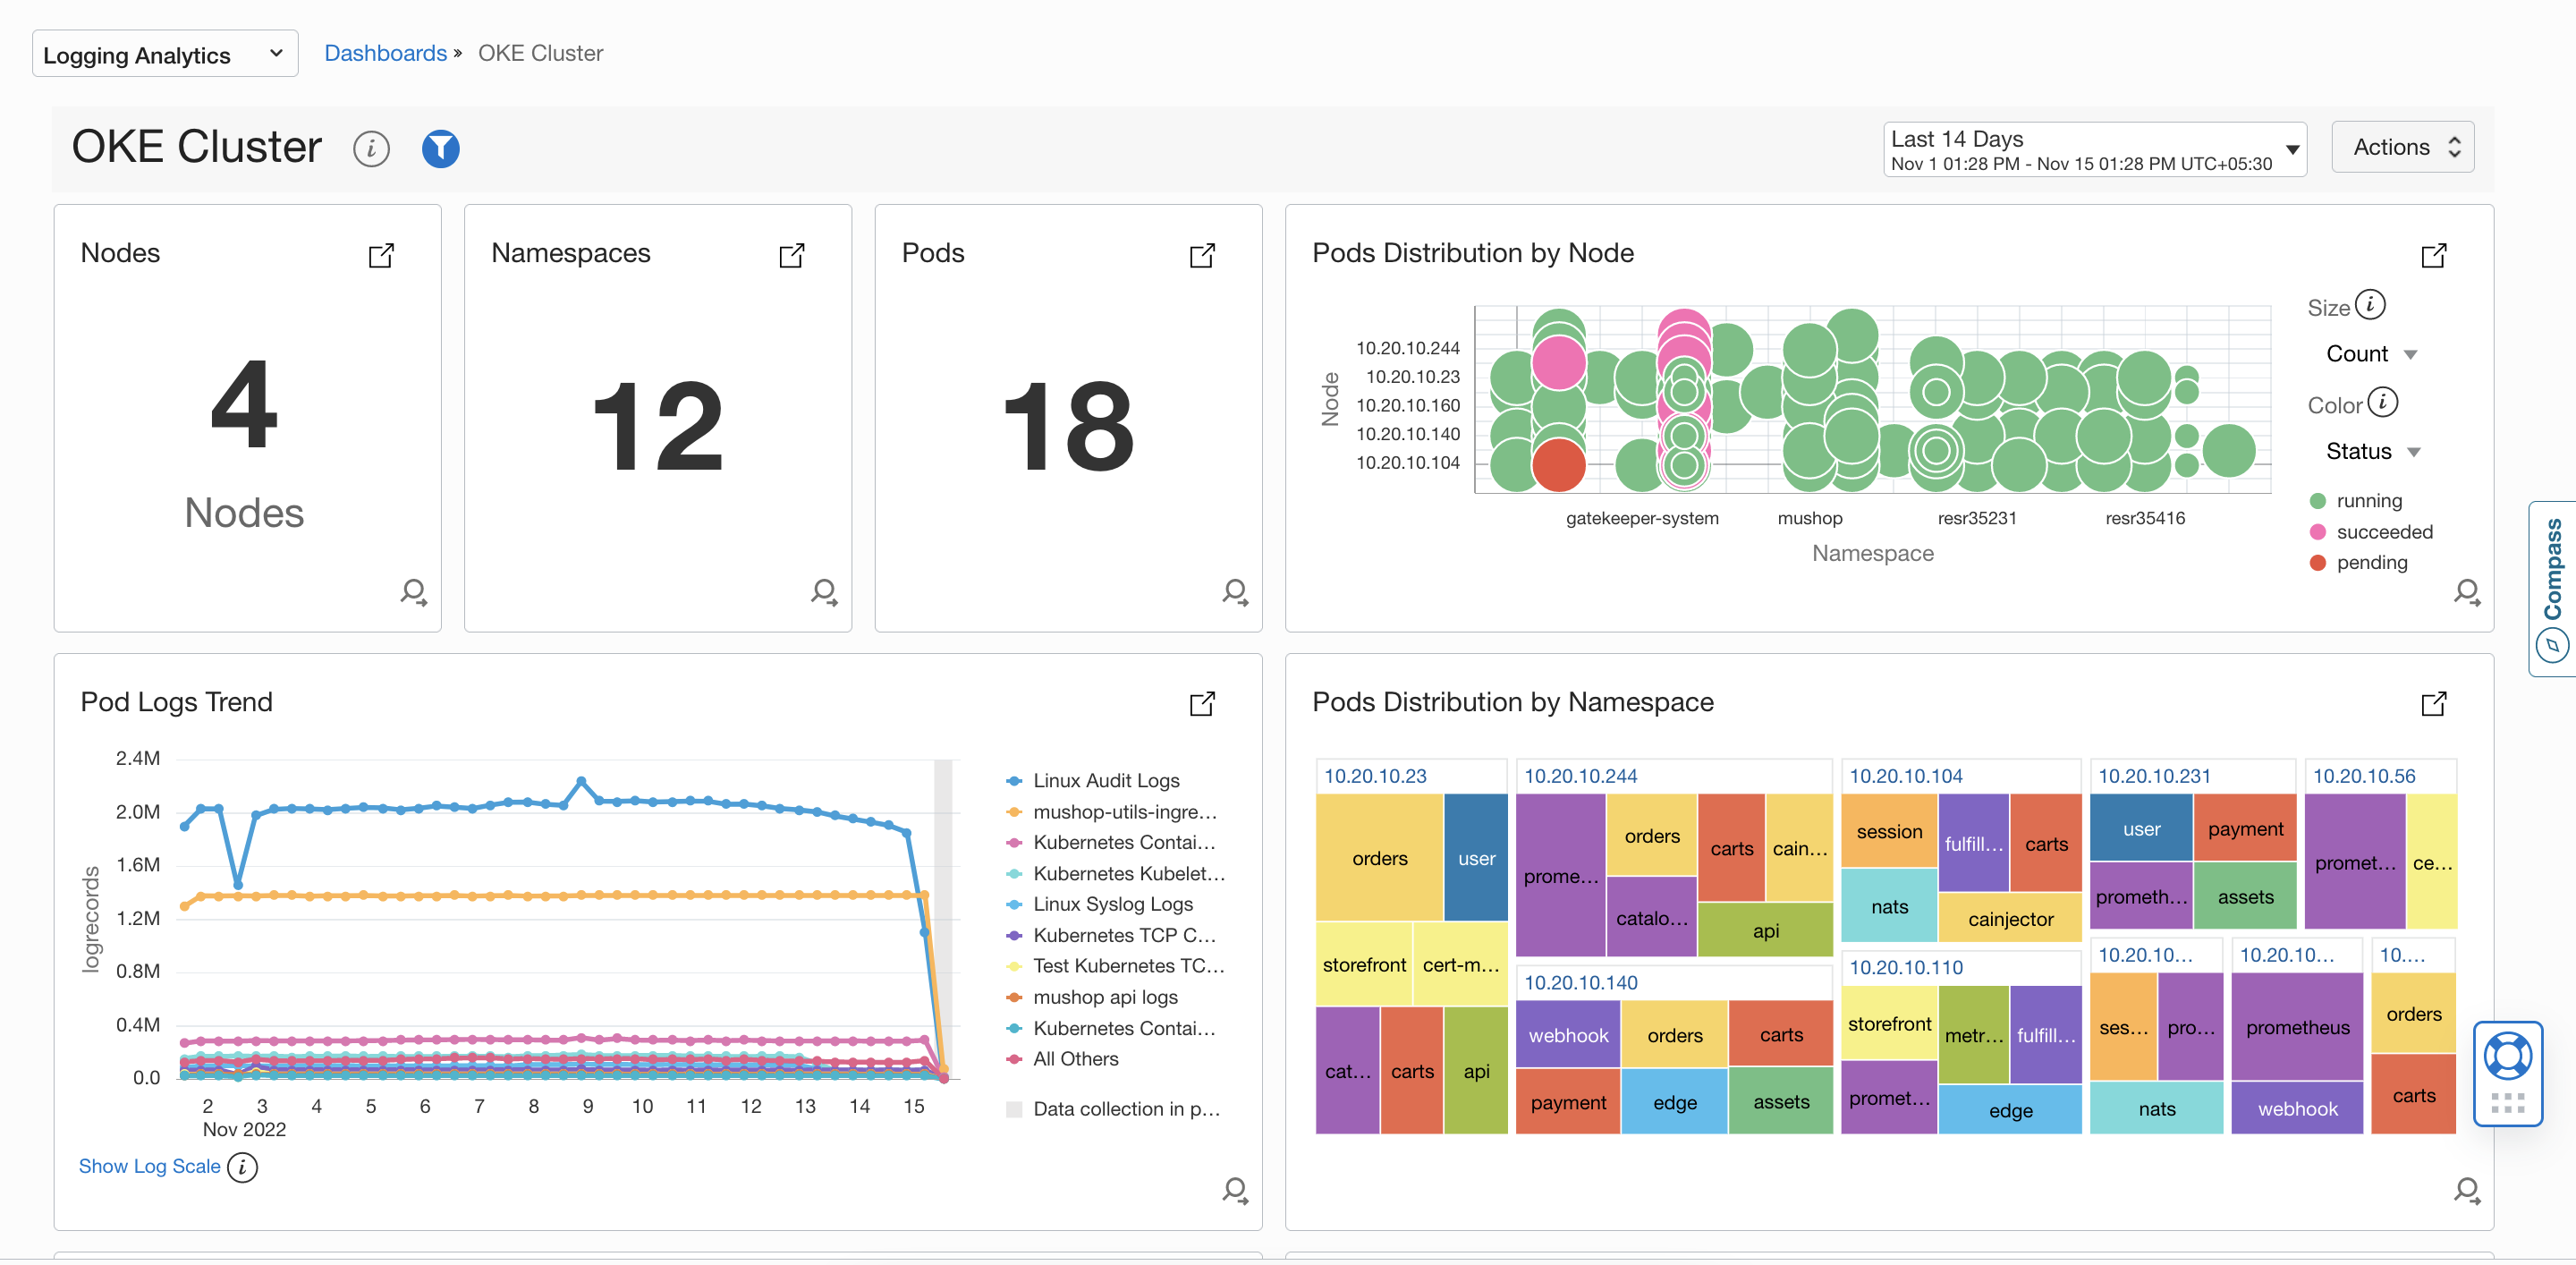
Task: Toggle mushop api logs legend series
Action: click(1104, 997)
